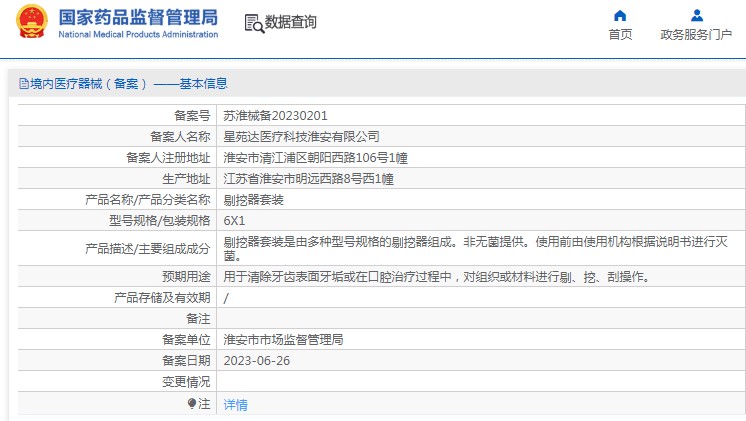Click the document icon beside 境内医疗器械
Viewport: 746px width, 421px height.
(24, 84)
